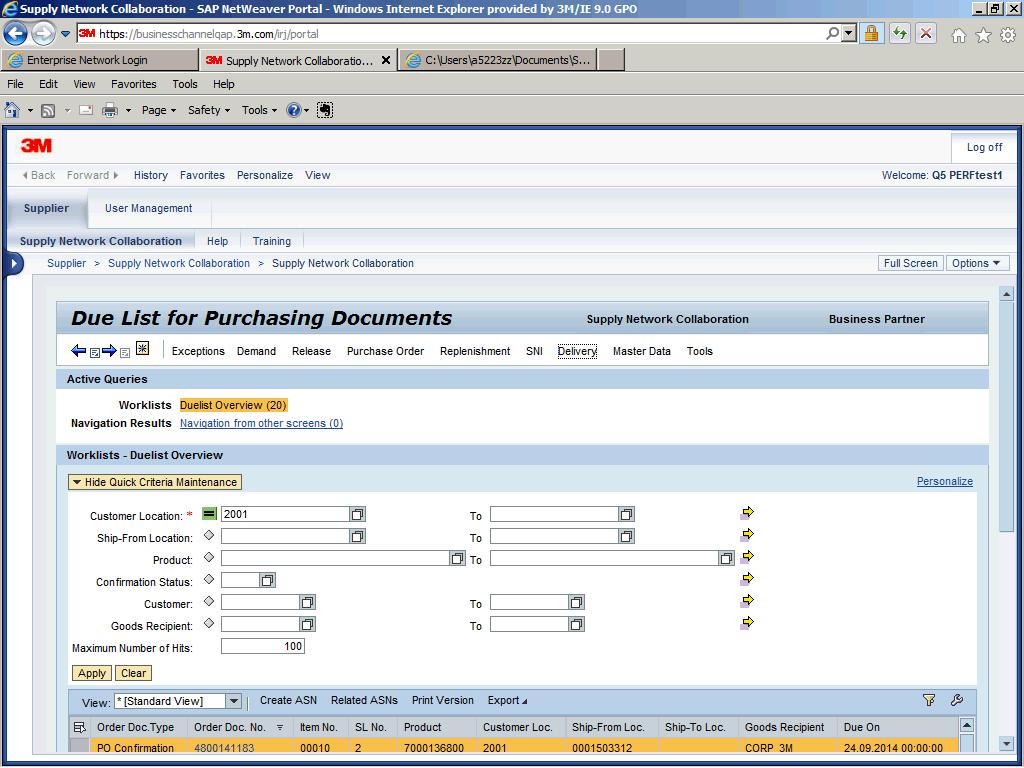Click multiple selection arrow for Goods Recipient
This screenshot has height=768, width=1024.
pyautogui.click(x=747, y=622)
